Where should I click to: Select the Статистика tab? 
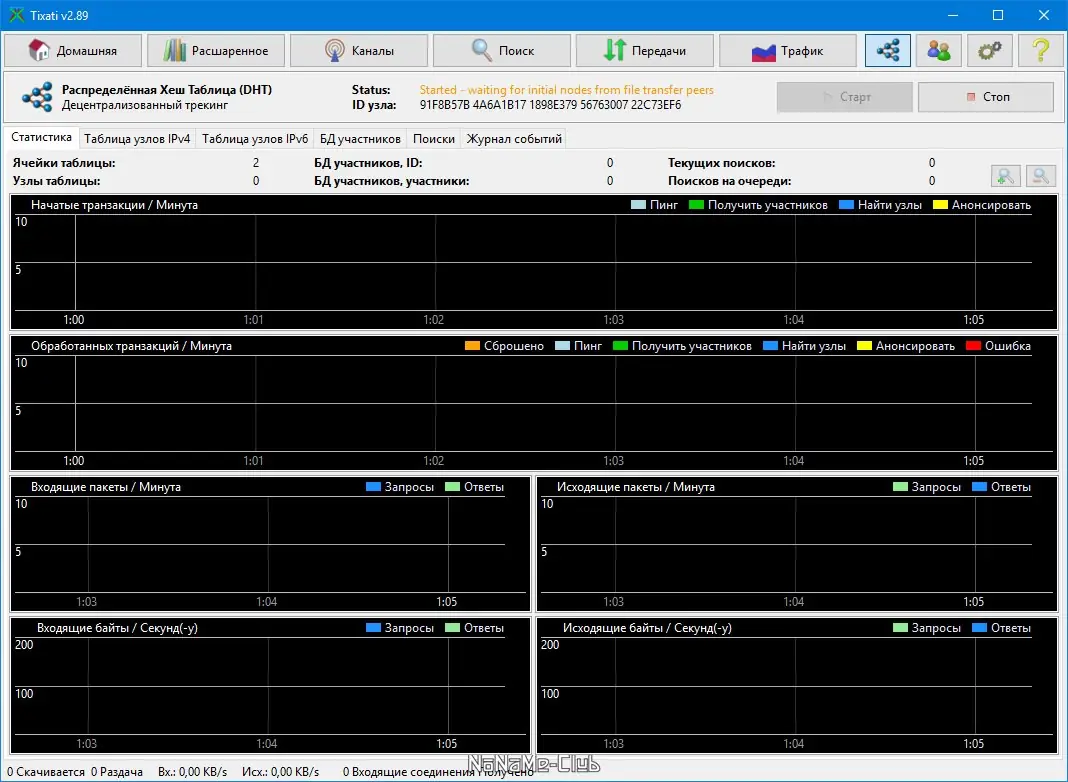click(42, 138)
